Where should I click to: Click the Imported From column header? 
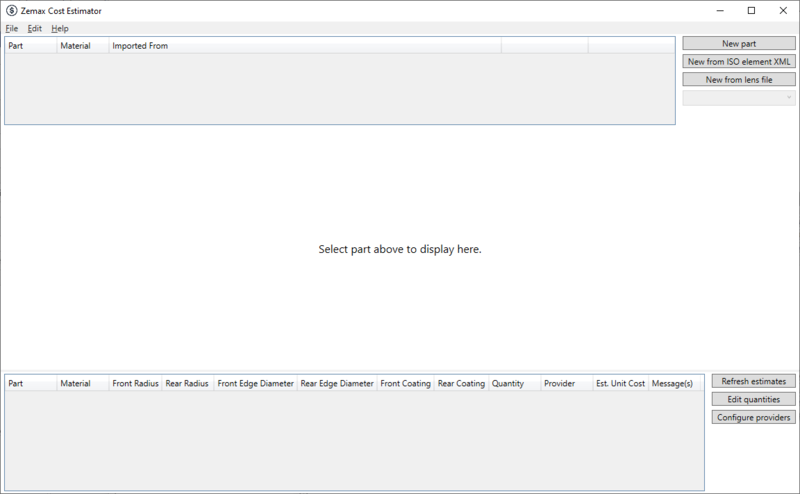pos(305,45)
